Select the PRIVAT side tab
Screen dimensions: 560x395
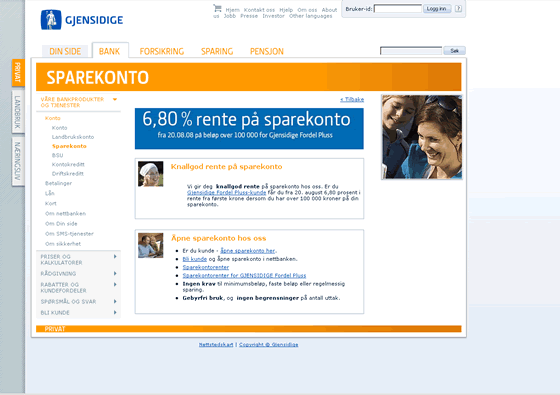click(18, 72)
